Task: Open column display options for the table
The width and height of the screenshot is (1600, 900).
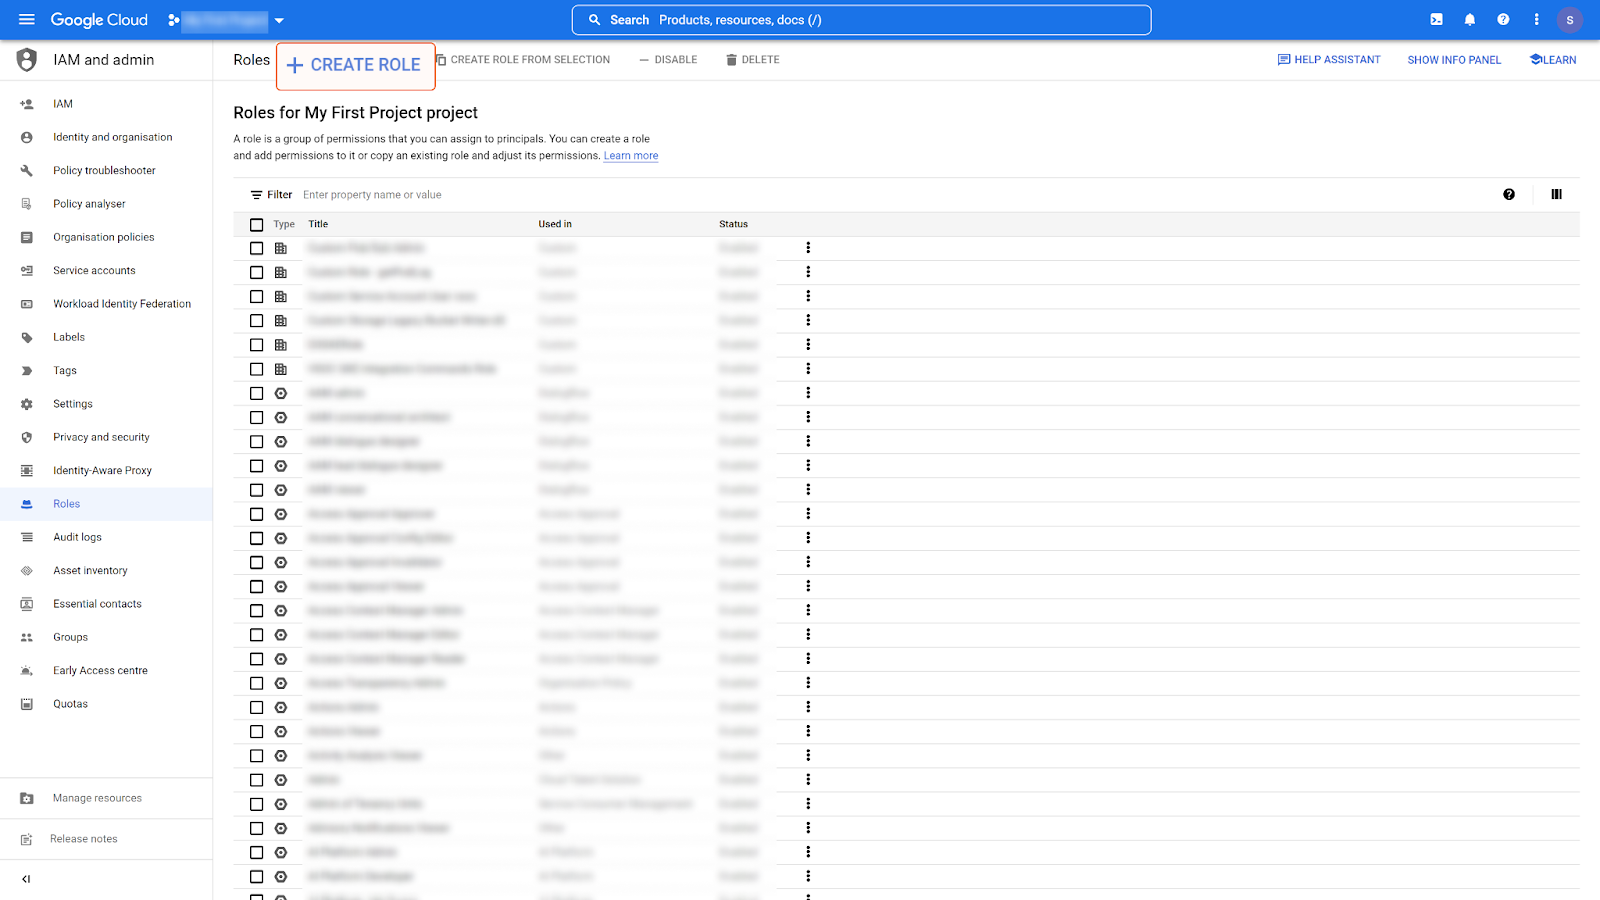Action: pyautogui.click(x=1557, y=195)
